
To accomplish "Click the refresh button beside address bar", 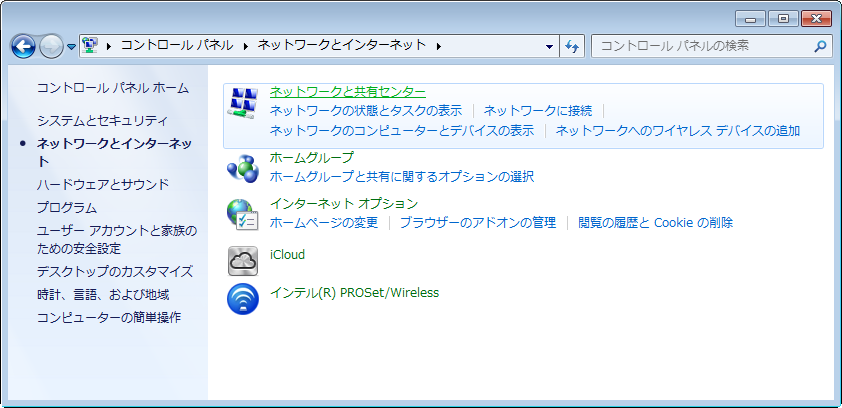I will tap(572, 47).
